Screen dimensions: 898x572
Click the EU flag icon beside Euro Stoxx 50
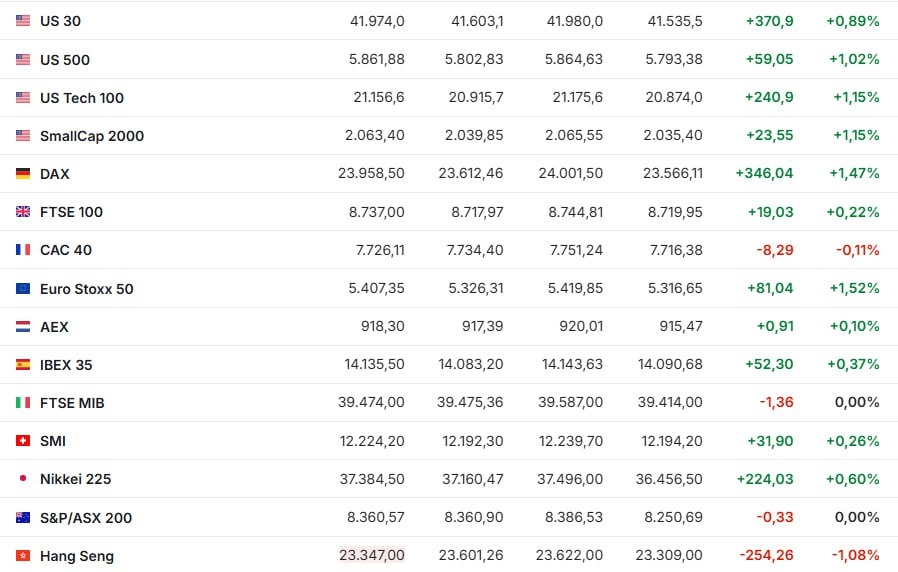pos(23,289)
